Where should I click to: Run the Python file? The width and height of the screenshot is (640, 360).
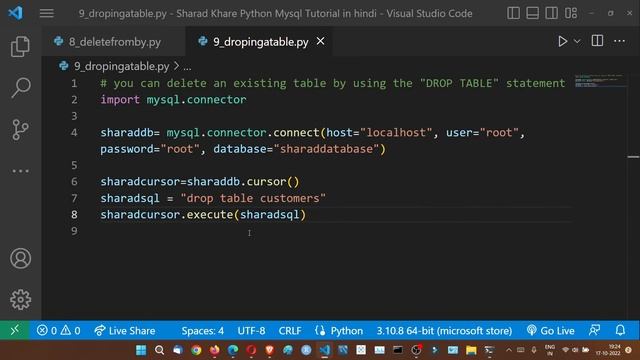(562, 41)
